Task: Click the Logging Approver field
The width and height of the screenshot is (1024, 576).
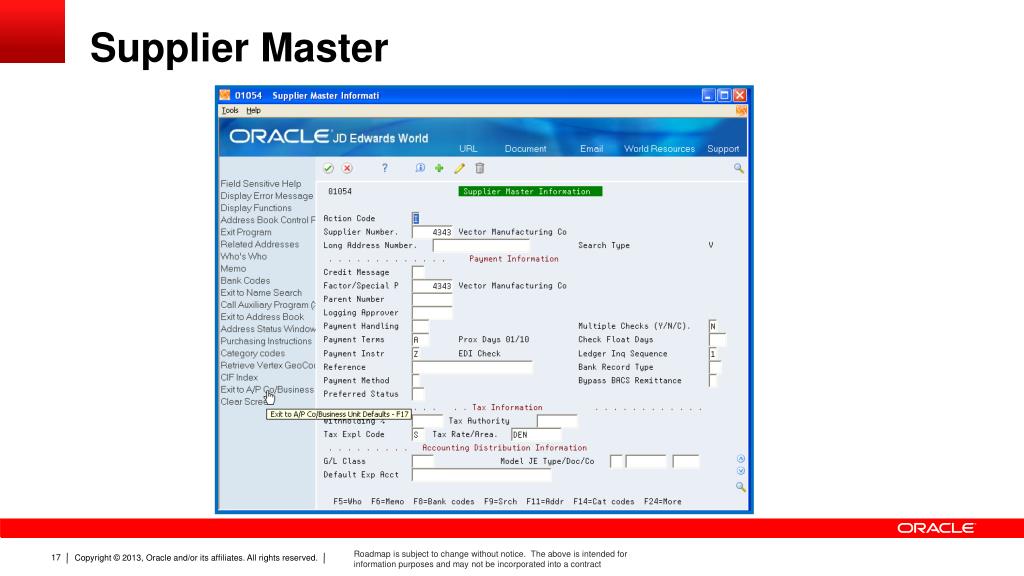Action: click(432, 313)
